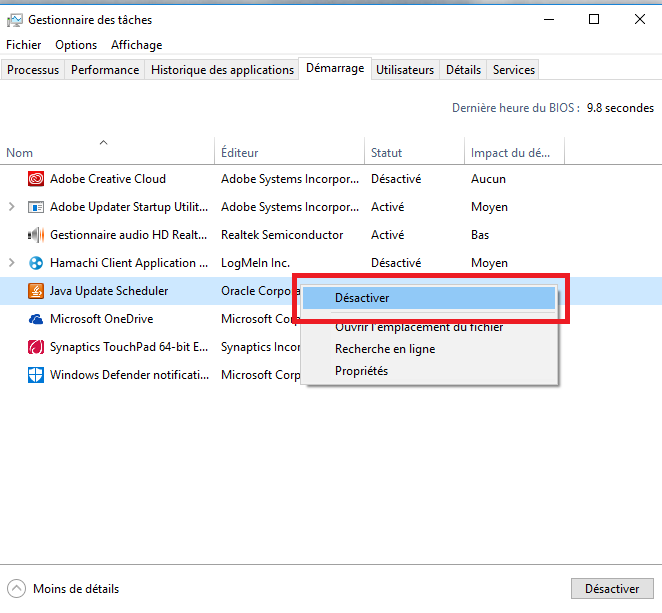Open the Détails tab

click(x=463, y=70)
